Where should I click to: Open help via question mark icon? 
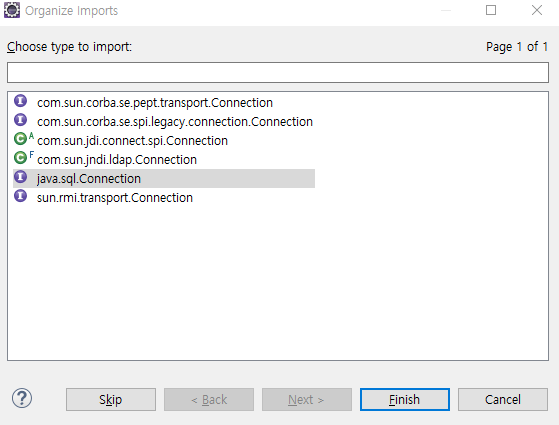22,399
